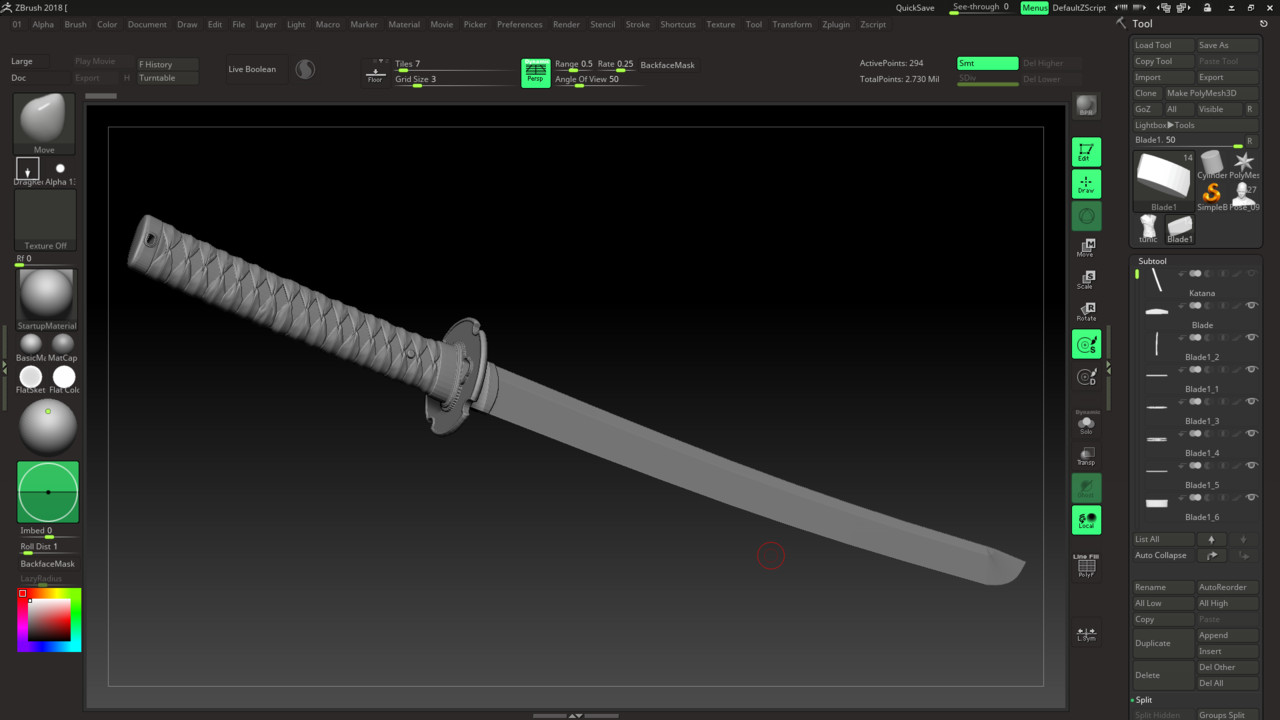The width and height of the screenshot is (1280, 720).
Task: Choose the BasicMaterial sphere
Action: point(31,346)
